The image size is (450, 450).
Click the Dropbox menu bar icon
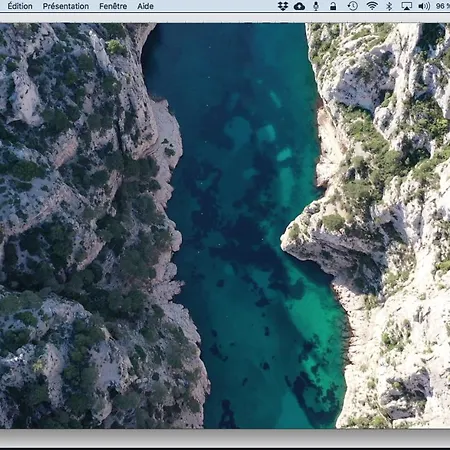pos(283,6)
